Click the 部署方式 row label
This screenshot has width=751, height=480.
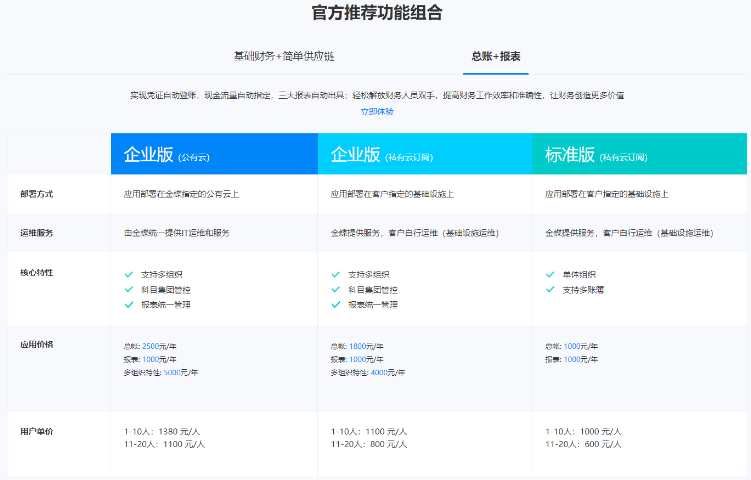pos(36,194)
